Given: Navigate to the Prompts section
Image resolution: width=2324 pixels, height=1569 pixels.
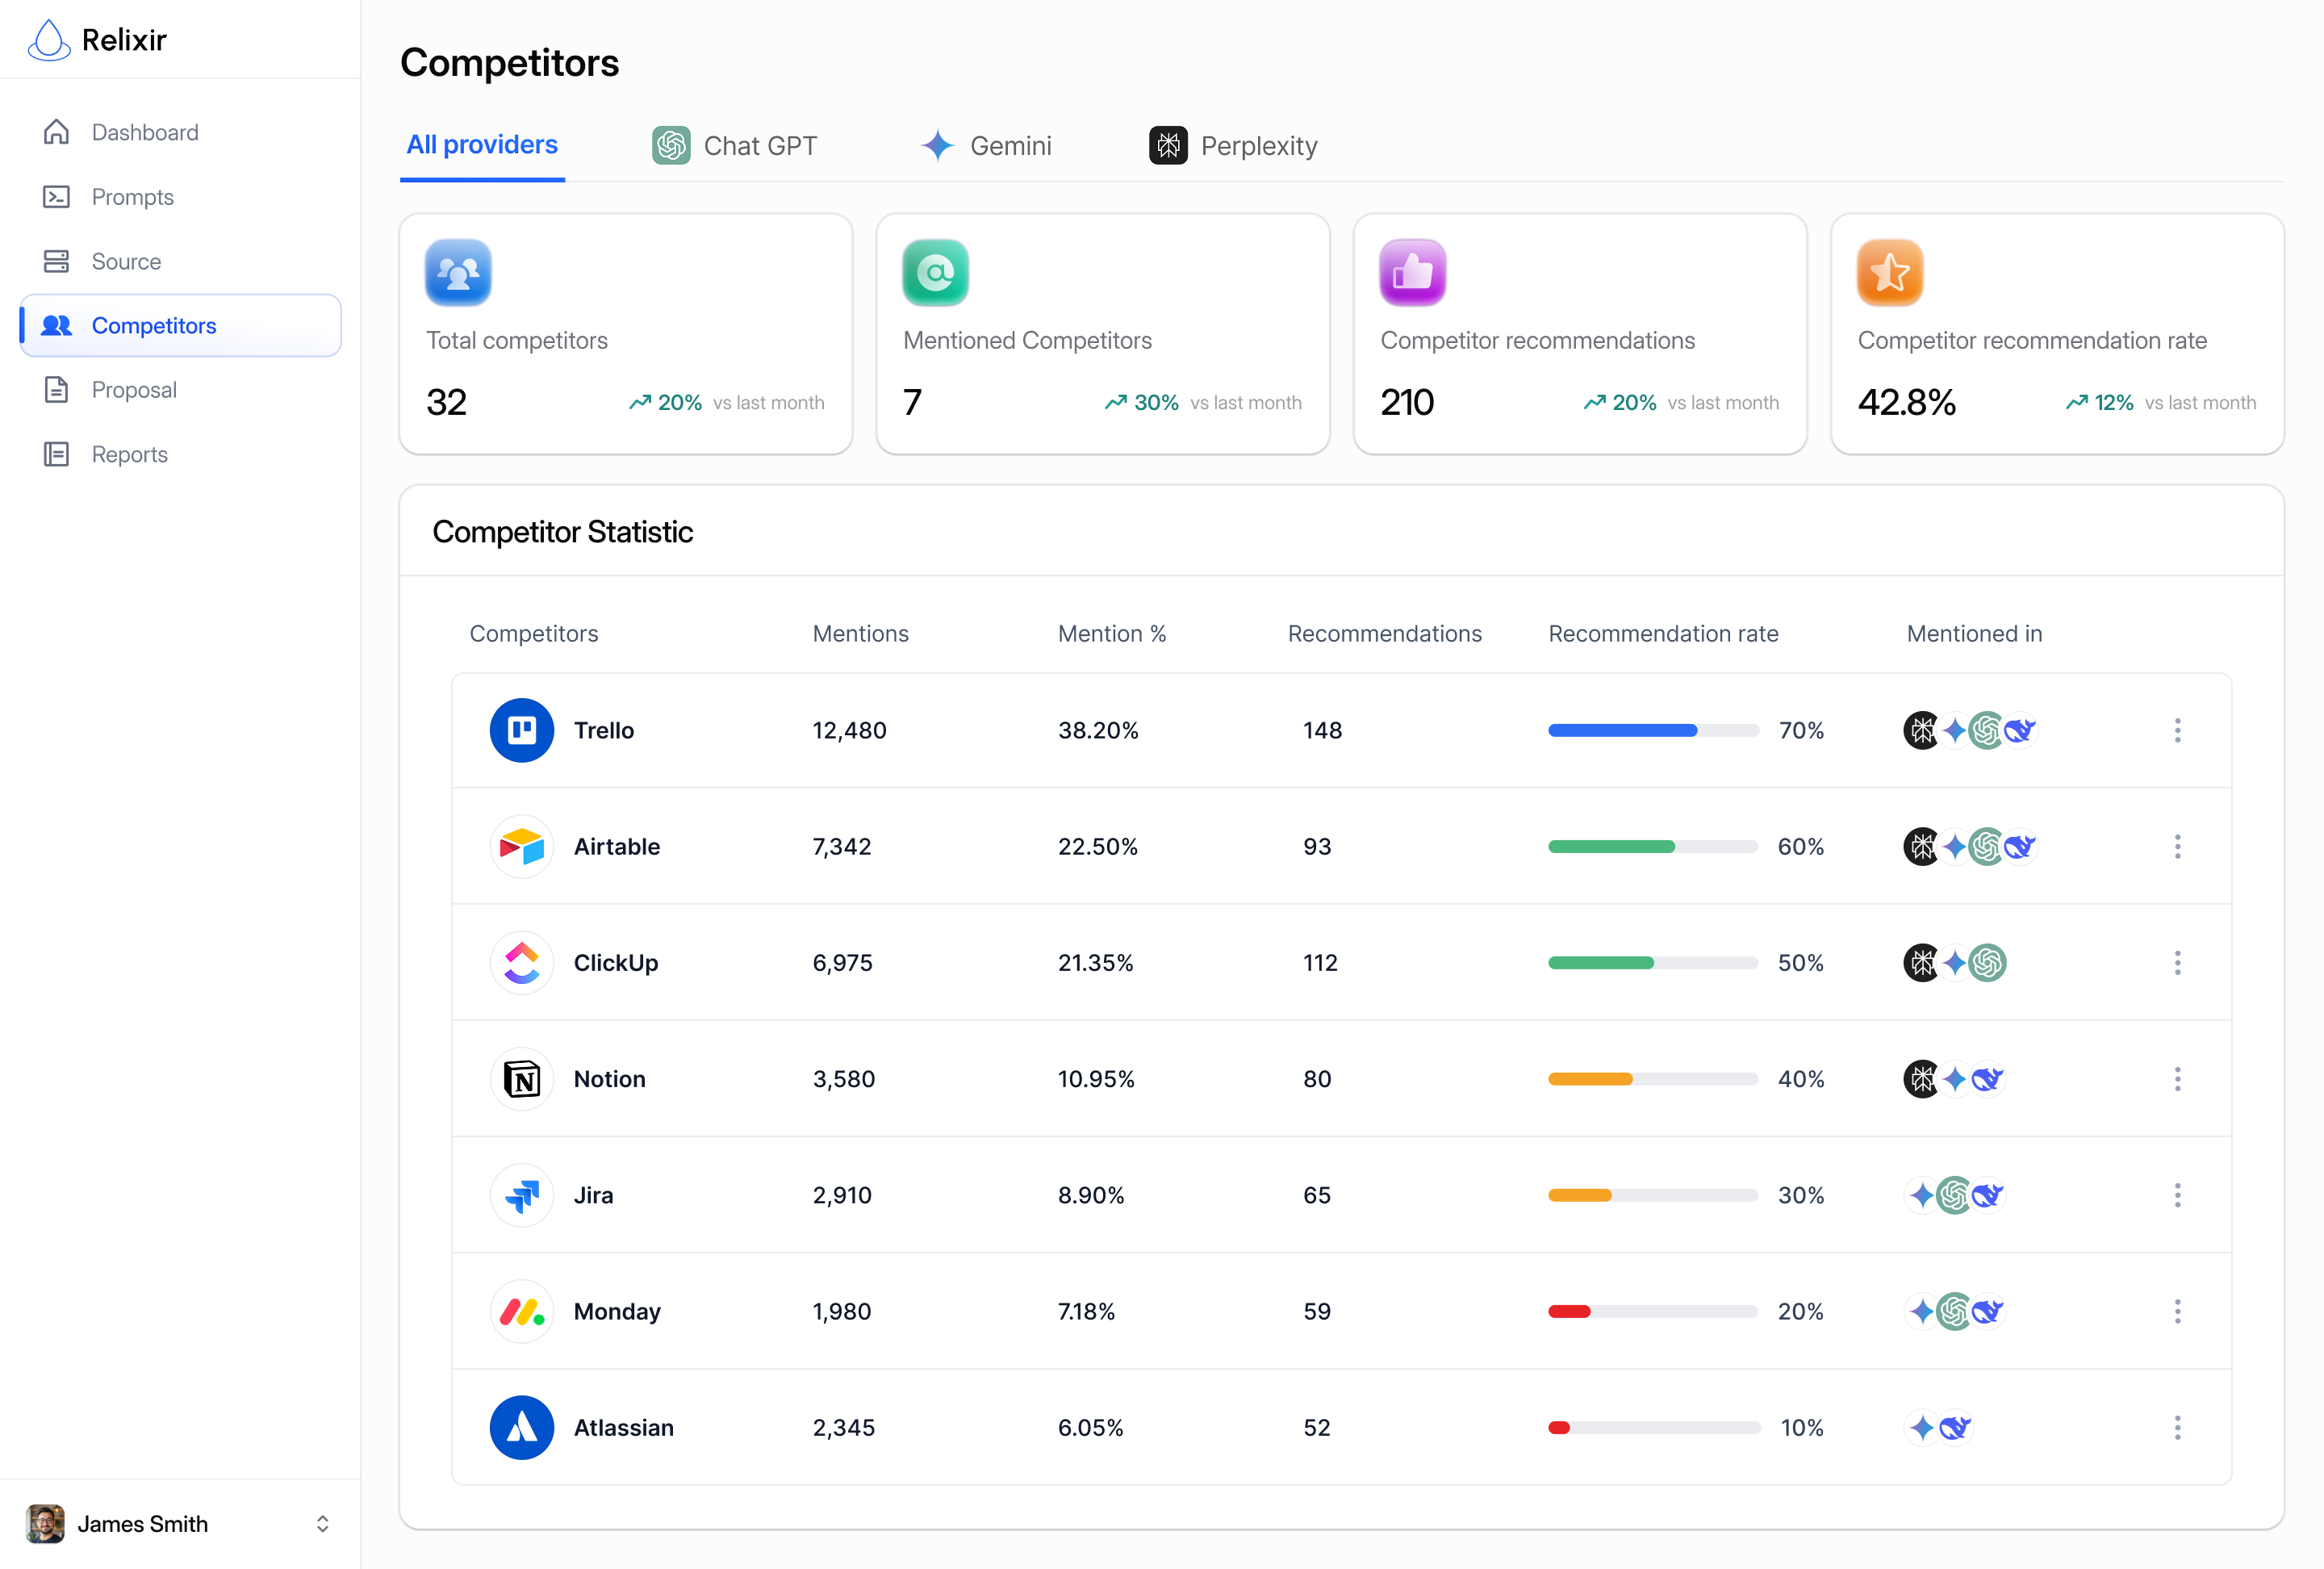Looking at the screenshot, I should (x=132, y=197).
